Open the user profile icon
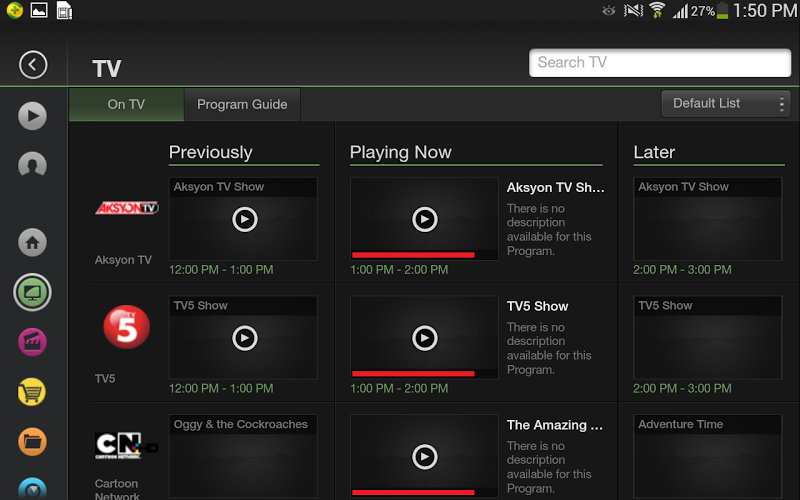This screenshot has height=500, width=800. (33, 165)
